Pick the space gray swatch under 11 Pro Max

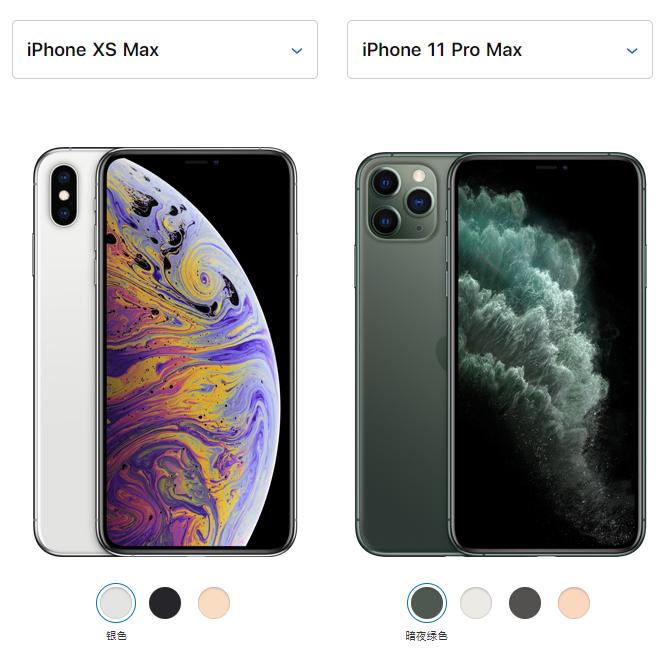[525, 603]
